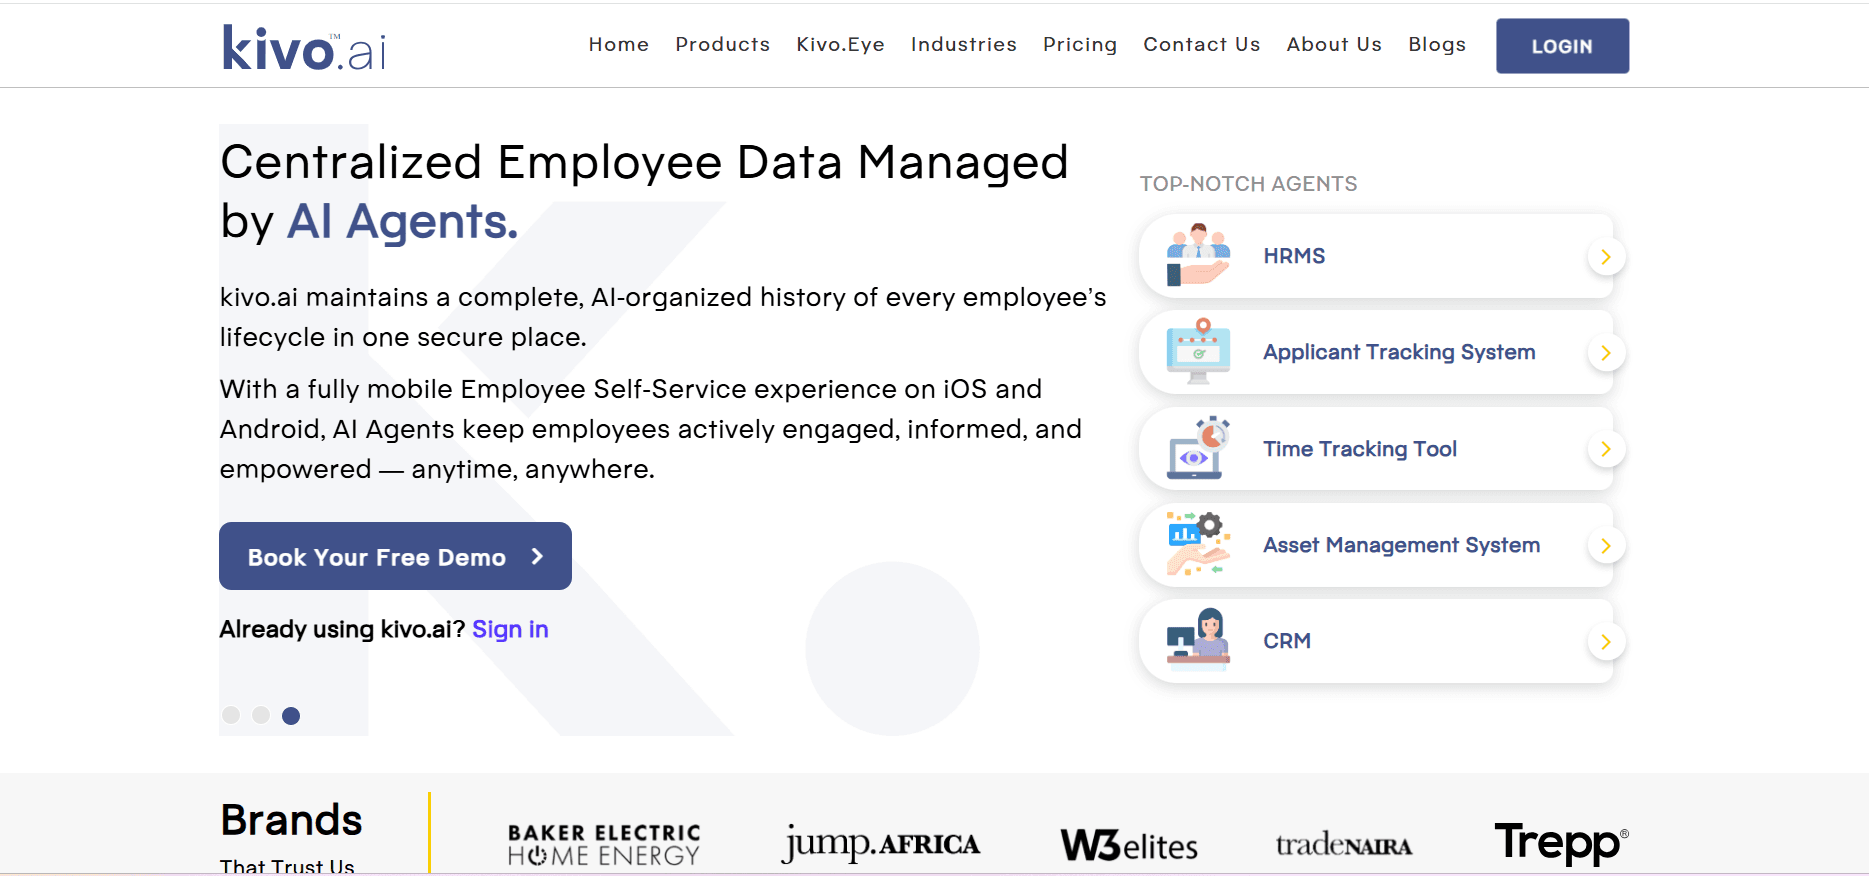The height and width of the screenshot is (876, 1869).
Task: Select the second carousel slide dot
Action: point(261,715)
